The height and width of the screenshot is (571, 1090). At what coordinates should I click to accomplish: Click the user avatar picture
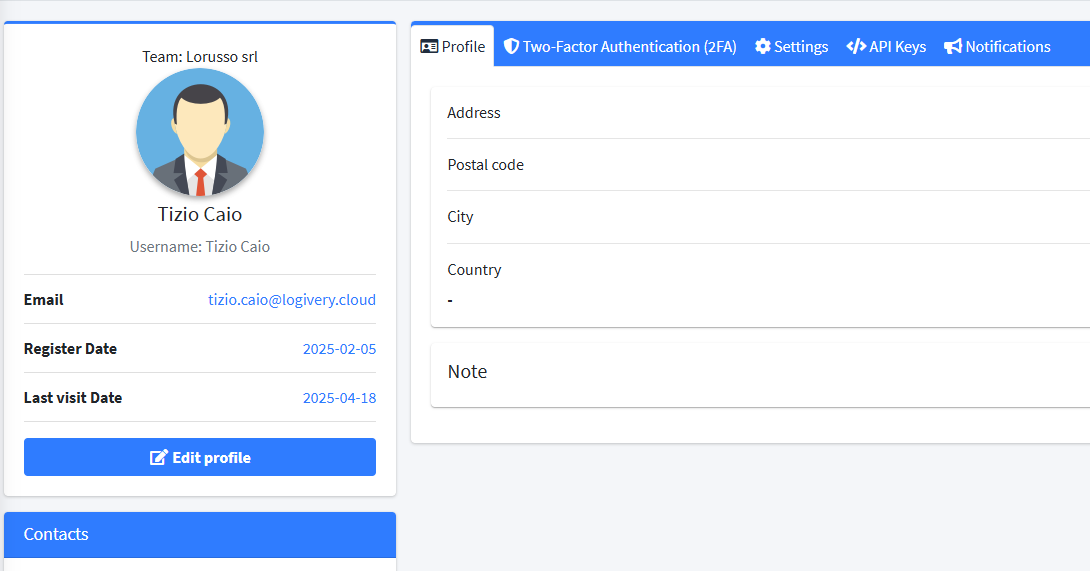200,132
